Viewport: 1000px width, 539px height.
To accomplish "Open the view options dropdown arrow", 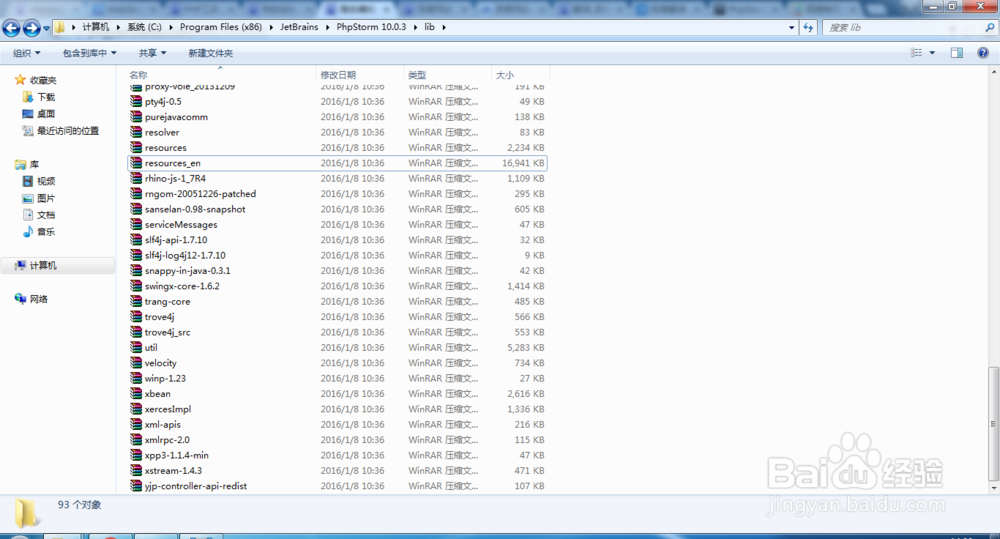I will pyautogui.click(x=932, y=53).
